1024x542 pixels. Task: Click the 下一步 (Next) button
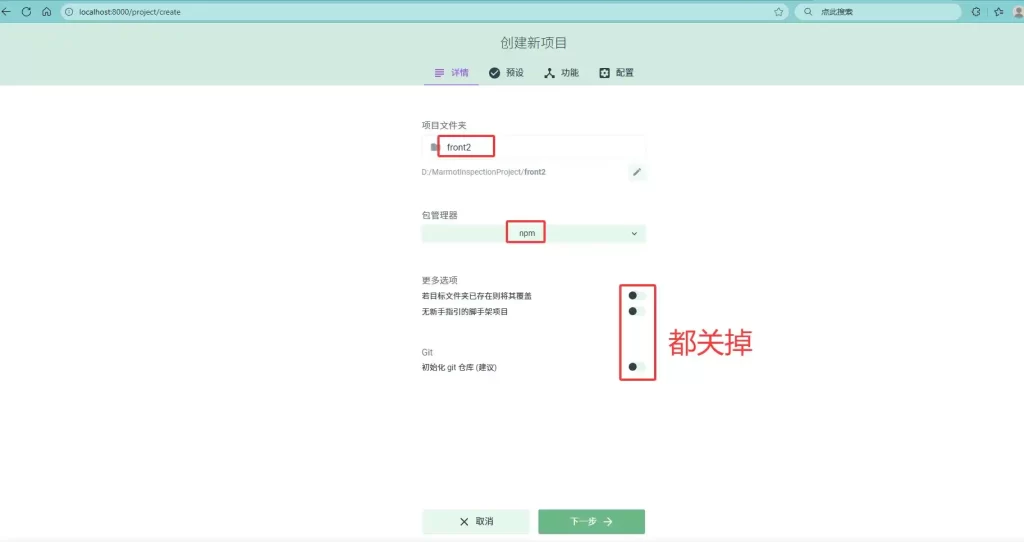pyautogui.click(x=591, y=521)
